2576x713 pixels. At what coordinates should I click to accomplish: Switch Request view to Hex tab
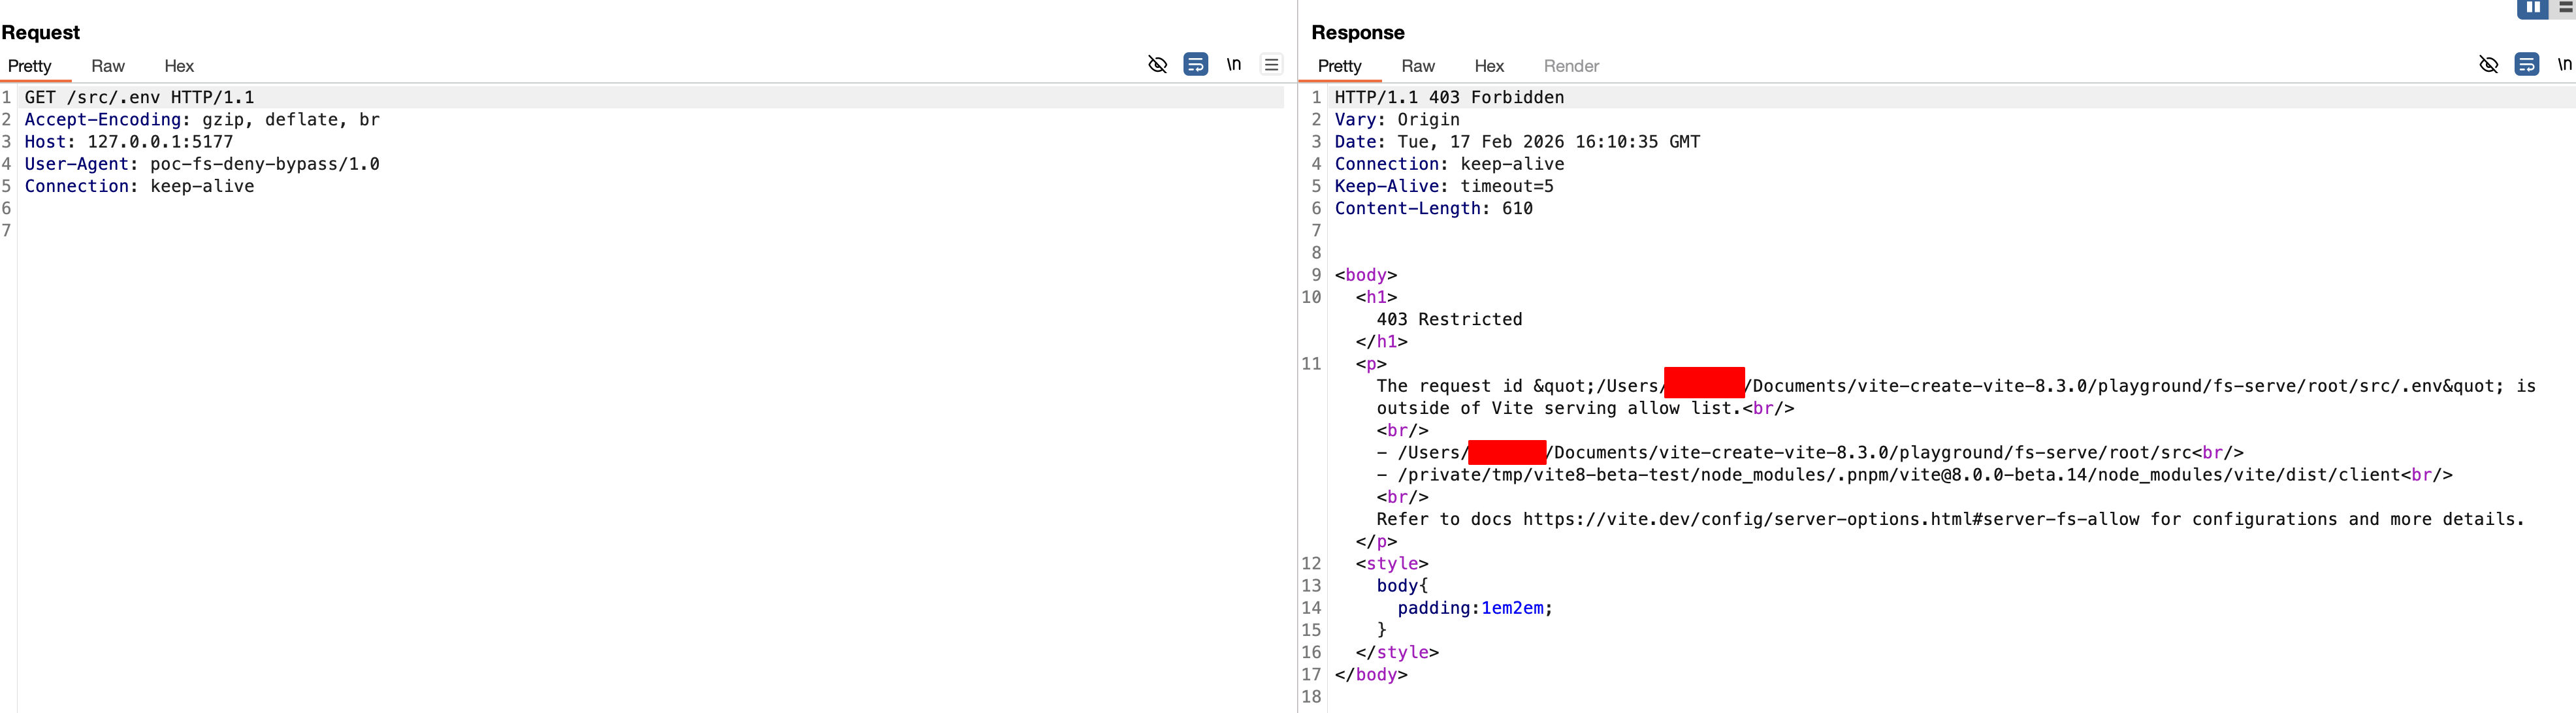[x=179, y=66]
